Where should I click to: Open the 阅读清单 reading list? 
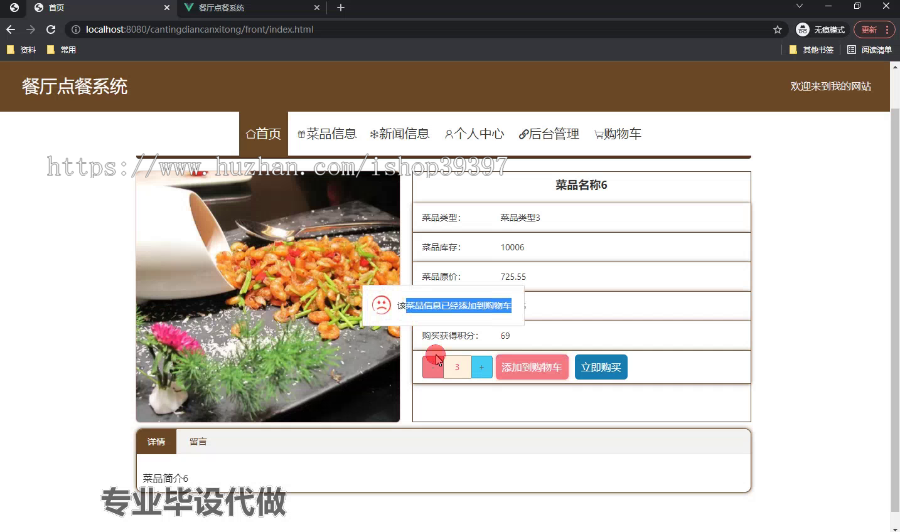[x=869, y=50]
